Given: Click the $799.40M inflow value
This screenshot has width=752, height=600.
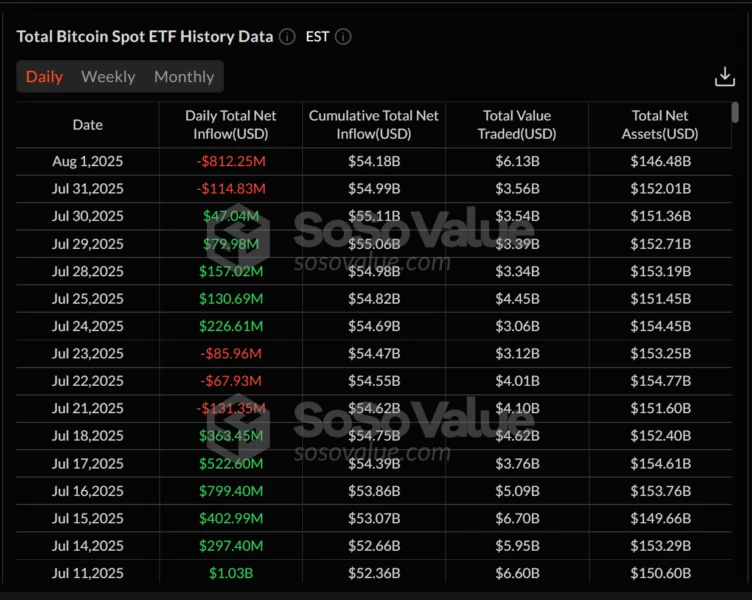Looking at the screenshot, I should tap(231, 491).
